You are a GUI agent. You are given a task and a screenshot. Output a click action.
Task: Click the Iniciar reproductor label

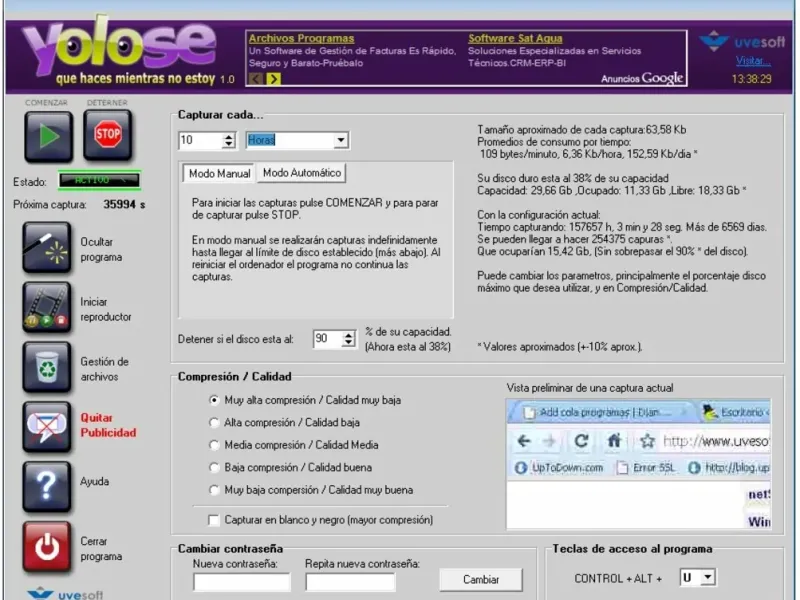point(106,309)
